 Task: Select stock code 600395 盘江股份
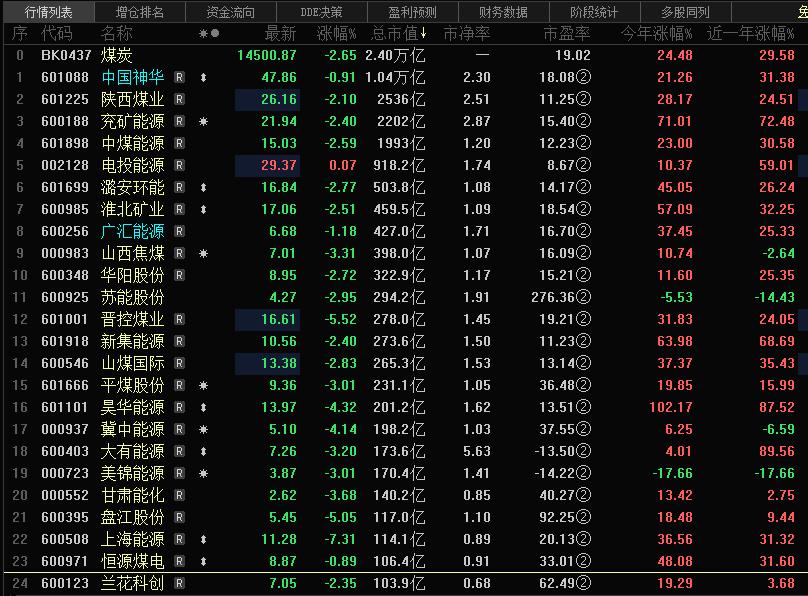65,517
